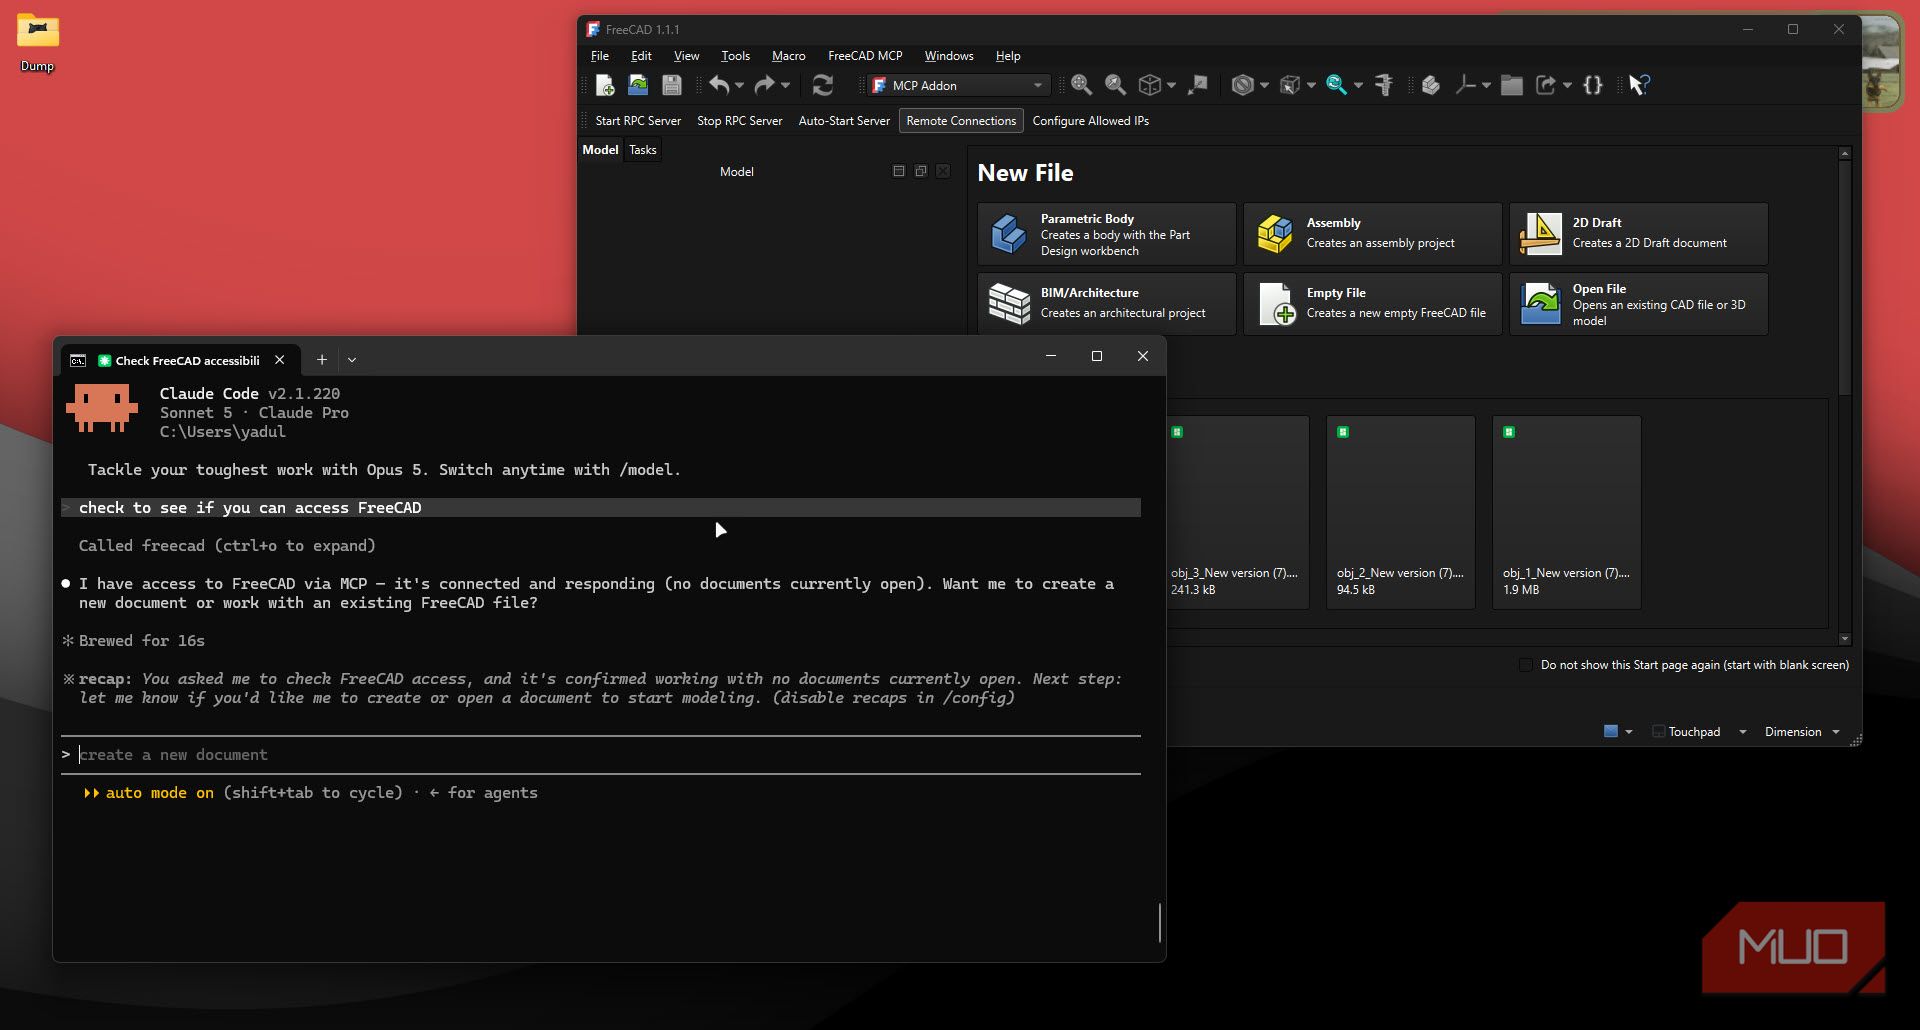
Task: Click the Parametric Body card icon
Action: pyautogui.click(x=1008, y=234)
